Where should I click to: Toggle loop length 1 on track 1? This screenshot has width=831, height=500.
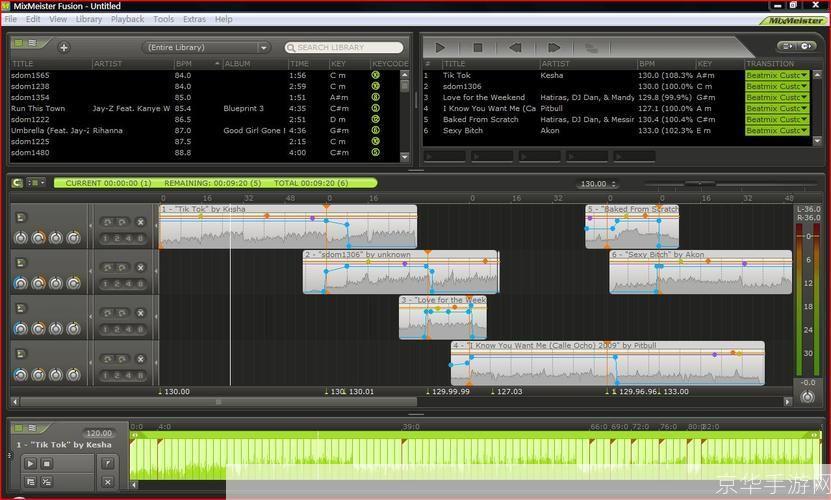(105, 239)
